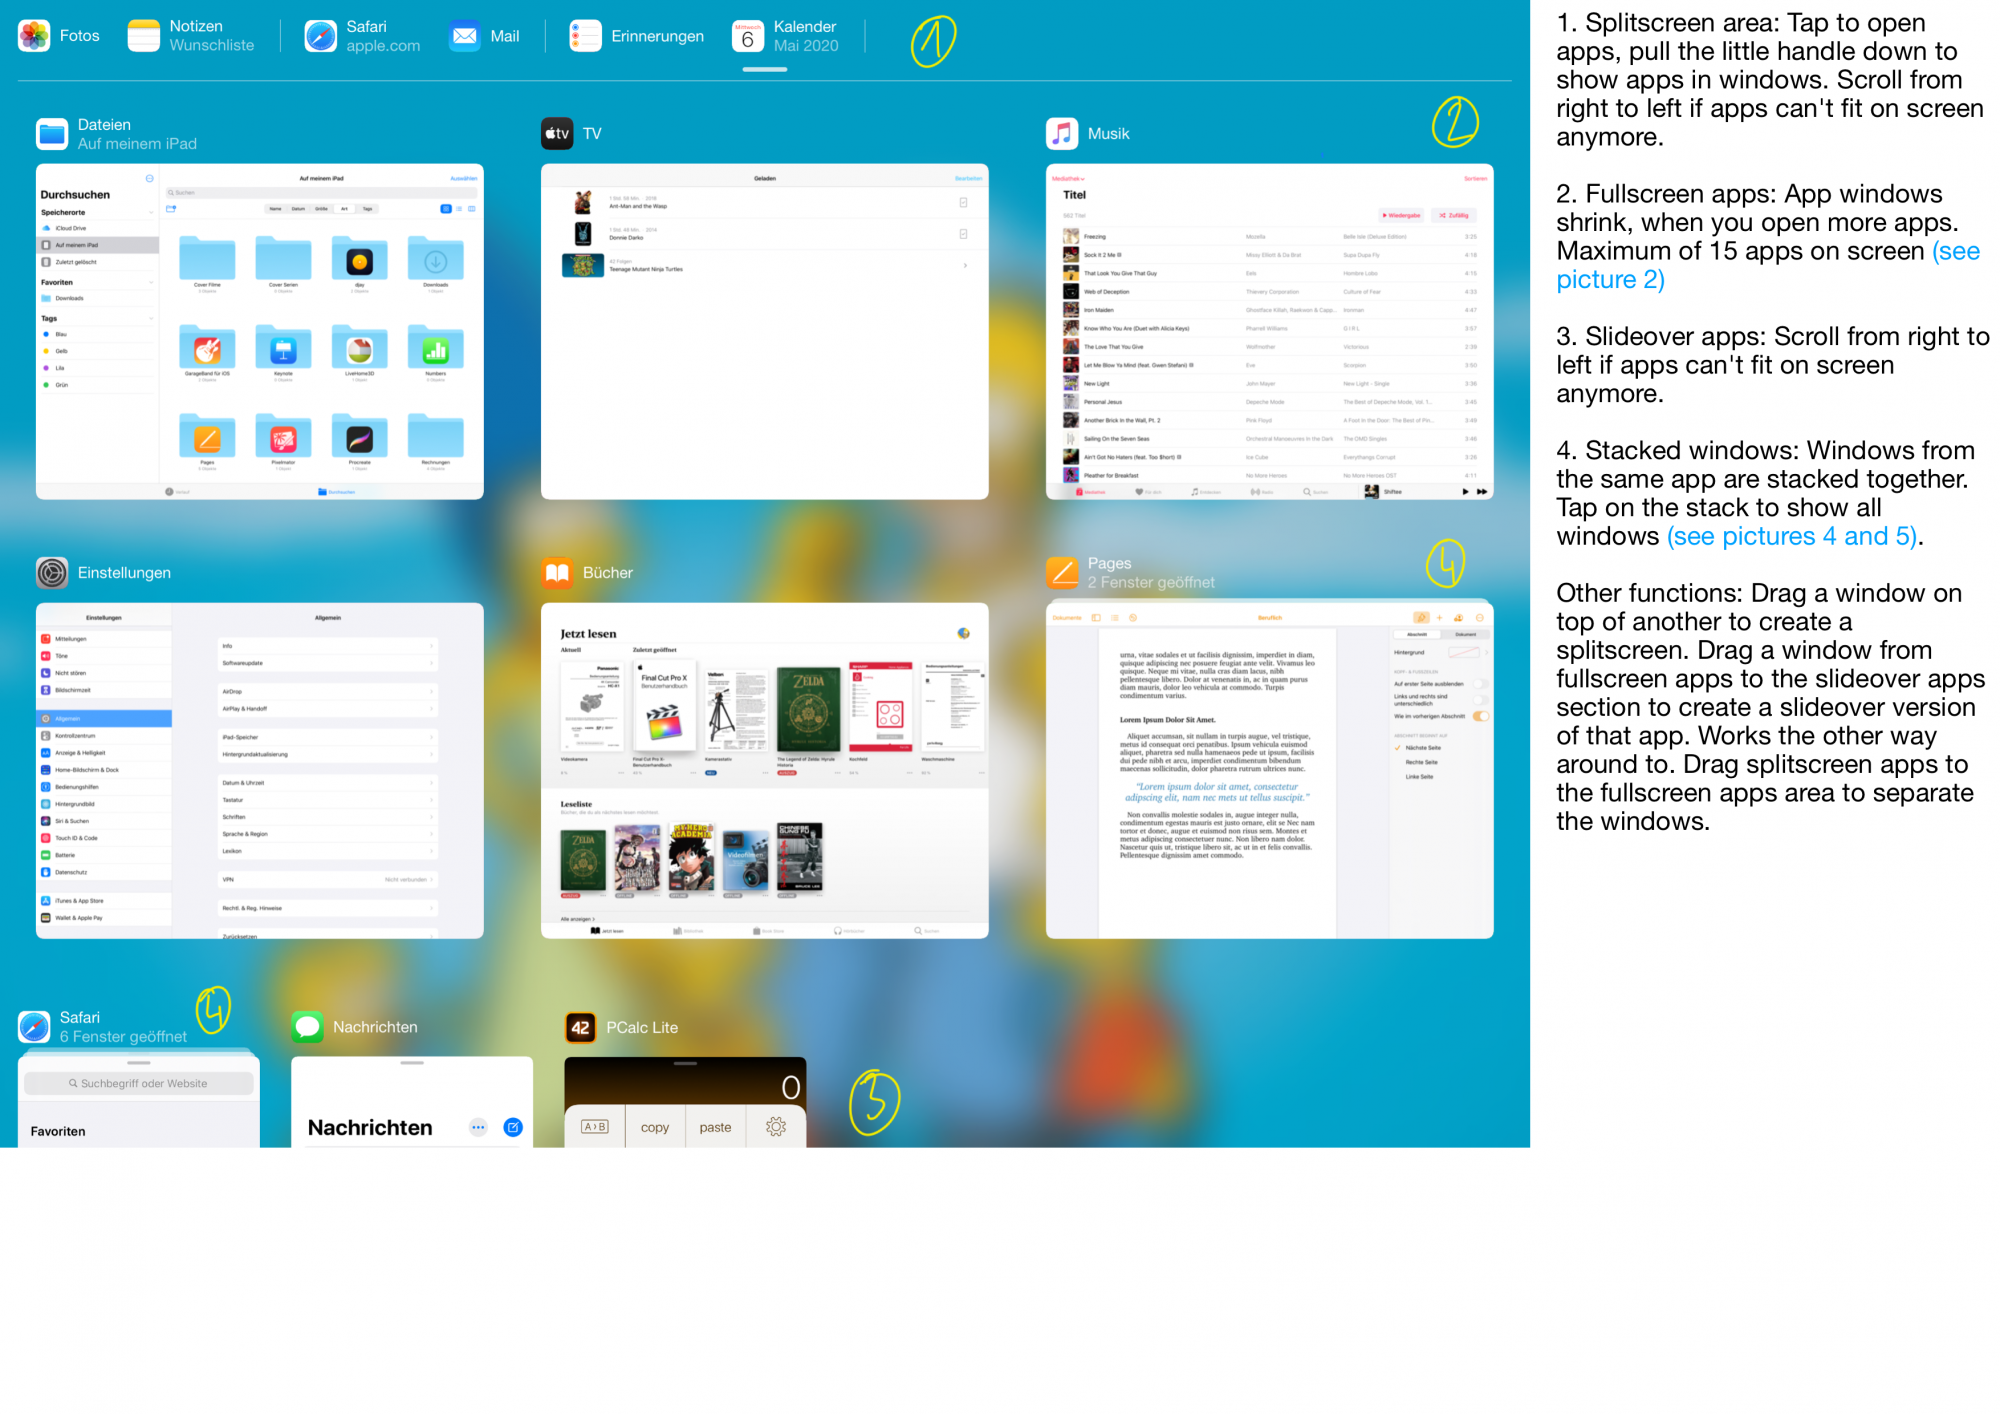Image resolution: width=2000 pixels, height=1414 pixels.
Task: Tap the Musik app icon
Action: [1062, 133]
